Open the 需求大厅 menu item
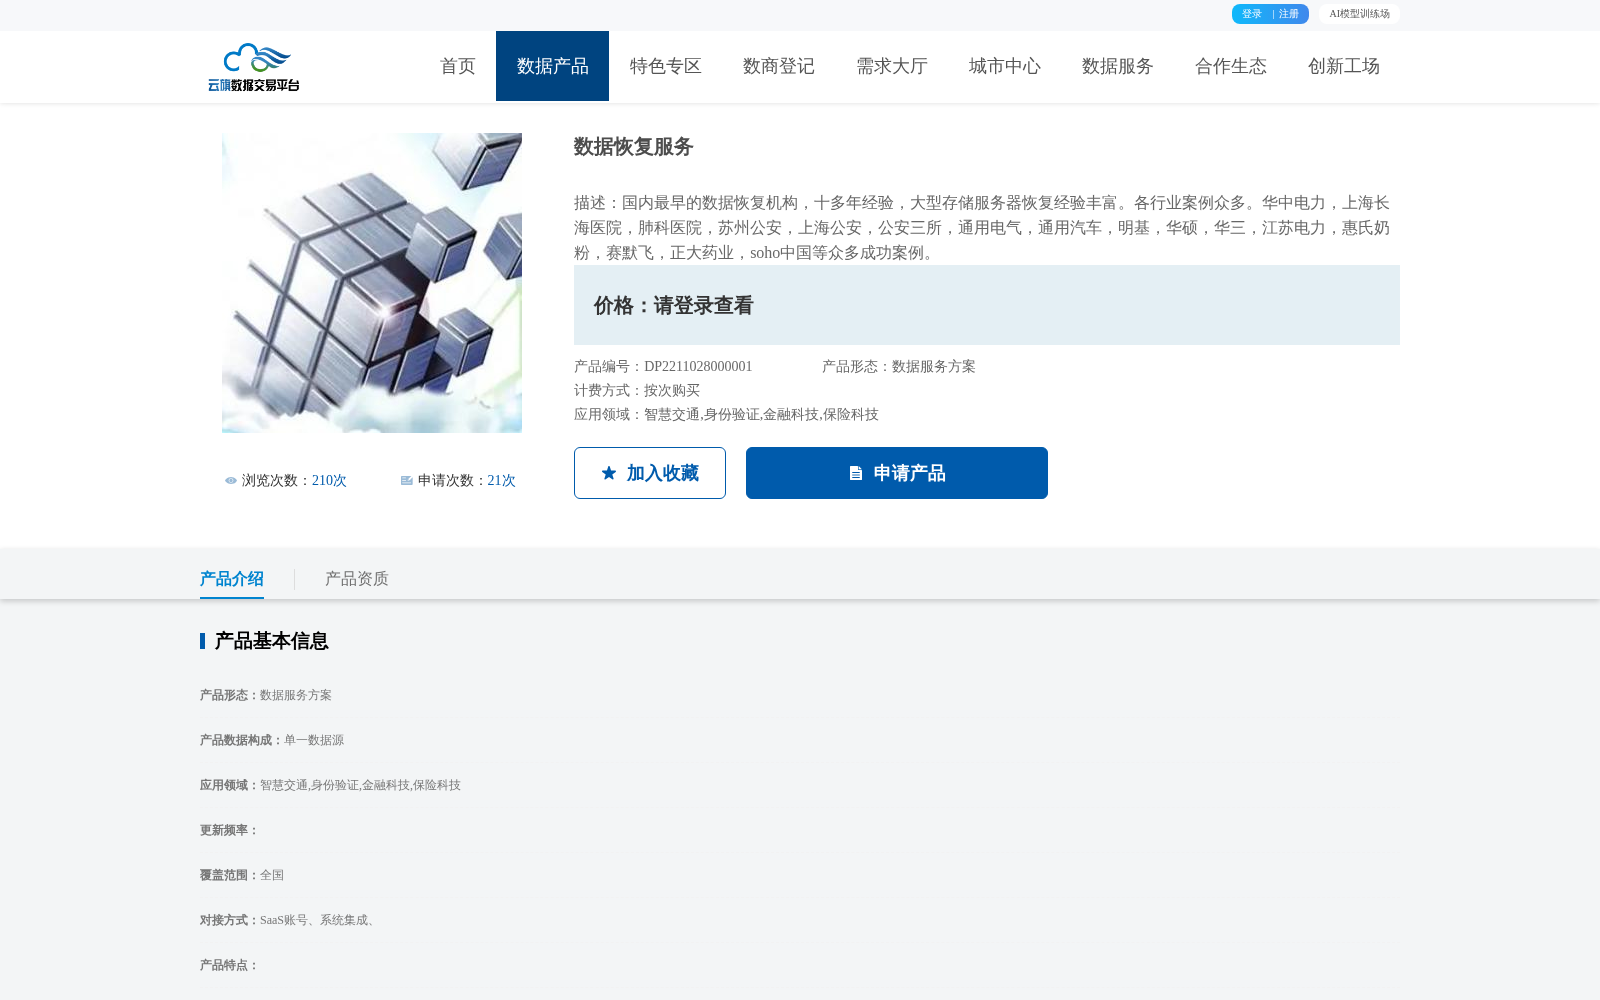This screenshot has width=1600, height=1000. click(x=892, y=66)
